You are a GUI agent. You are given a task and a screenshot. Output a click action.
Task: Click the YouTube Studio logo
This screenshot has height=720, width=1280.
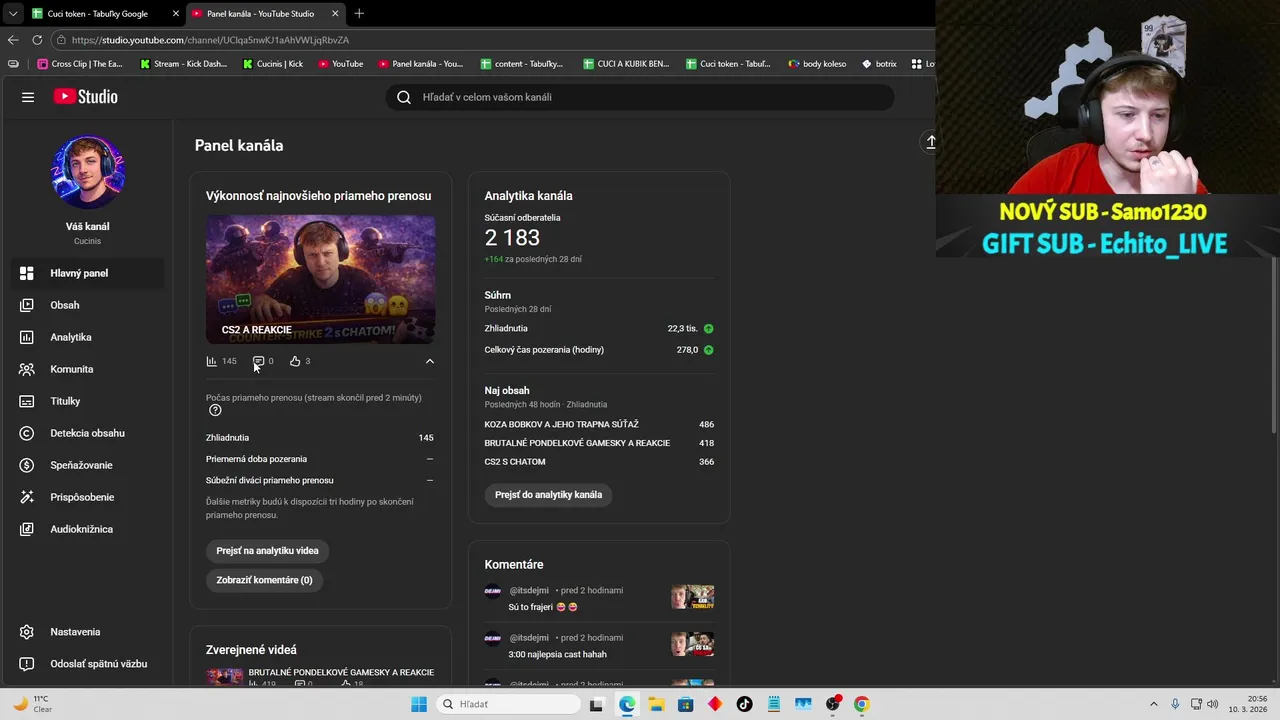click(x=86, y=97)
